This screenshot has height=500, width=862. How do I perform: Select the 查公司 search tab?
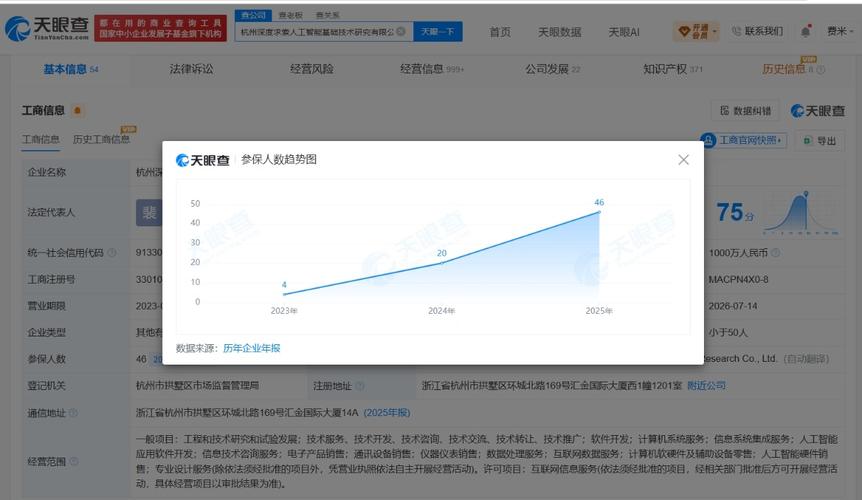pos(253,15)
